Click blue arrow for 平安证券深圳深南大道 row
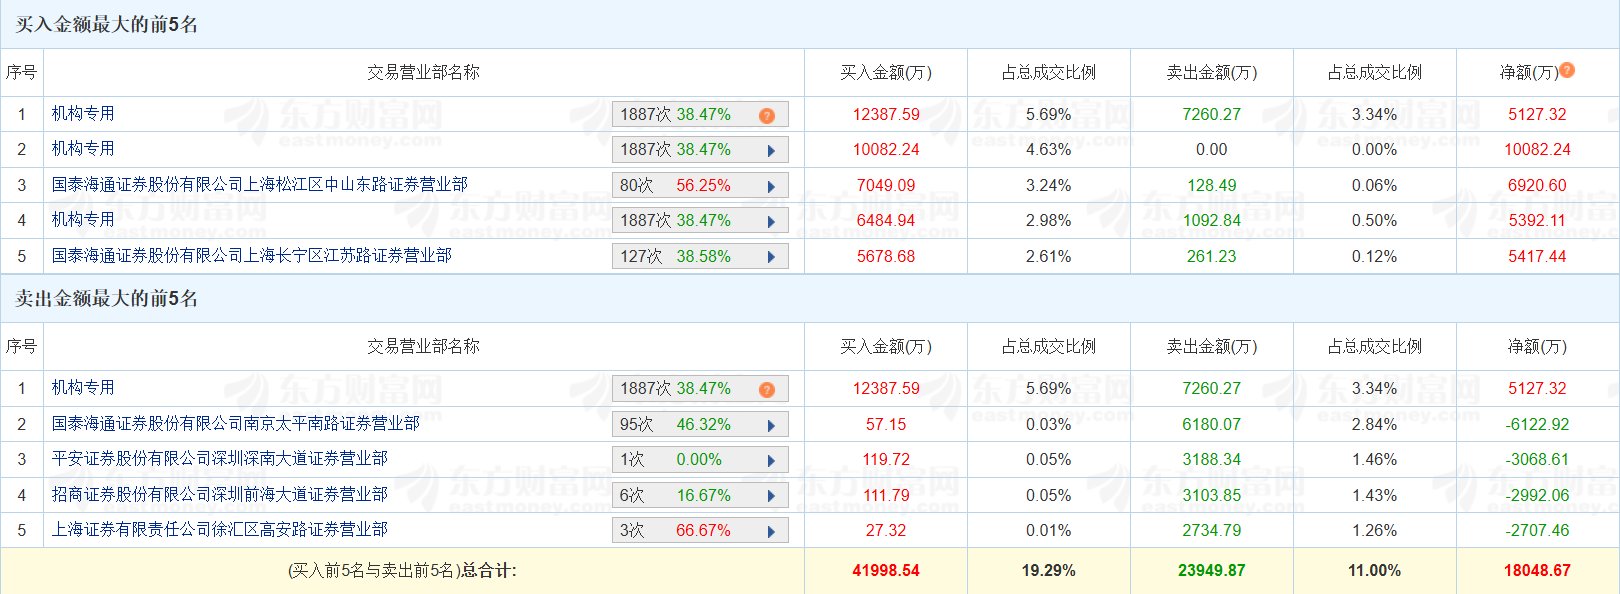The width and height of the screenshot is (1620, 594). click(x=771, y=461)
